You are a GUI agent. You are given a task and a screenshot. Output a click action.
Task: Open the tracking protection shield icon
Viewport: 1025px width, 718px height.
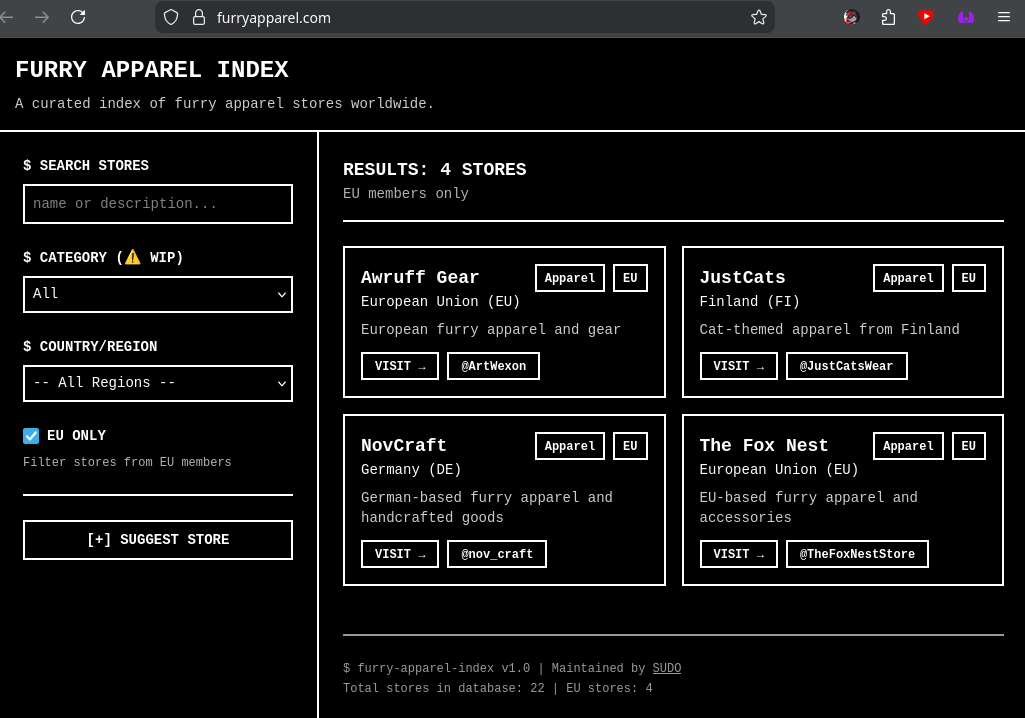[171, 17]
